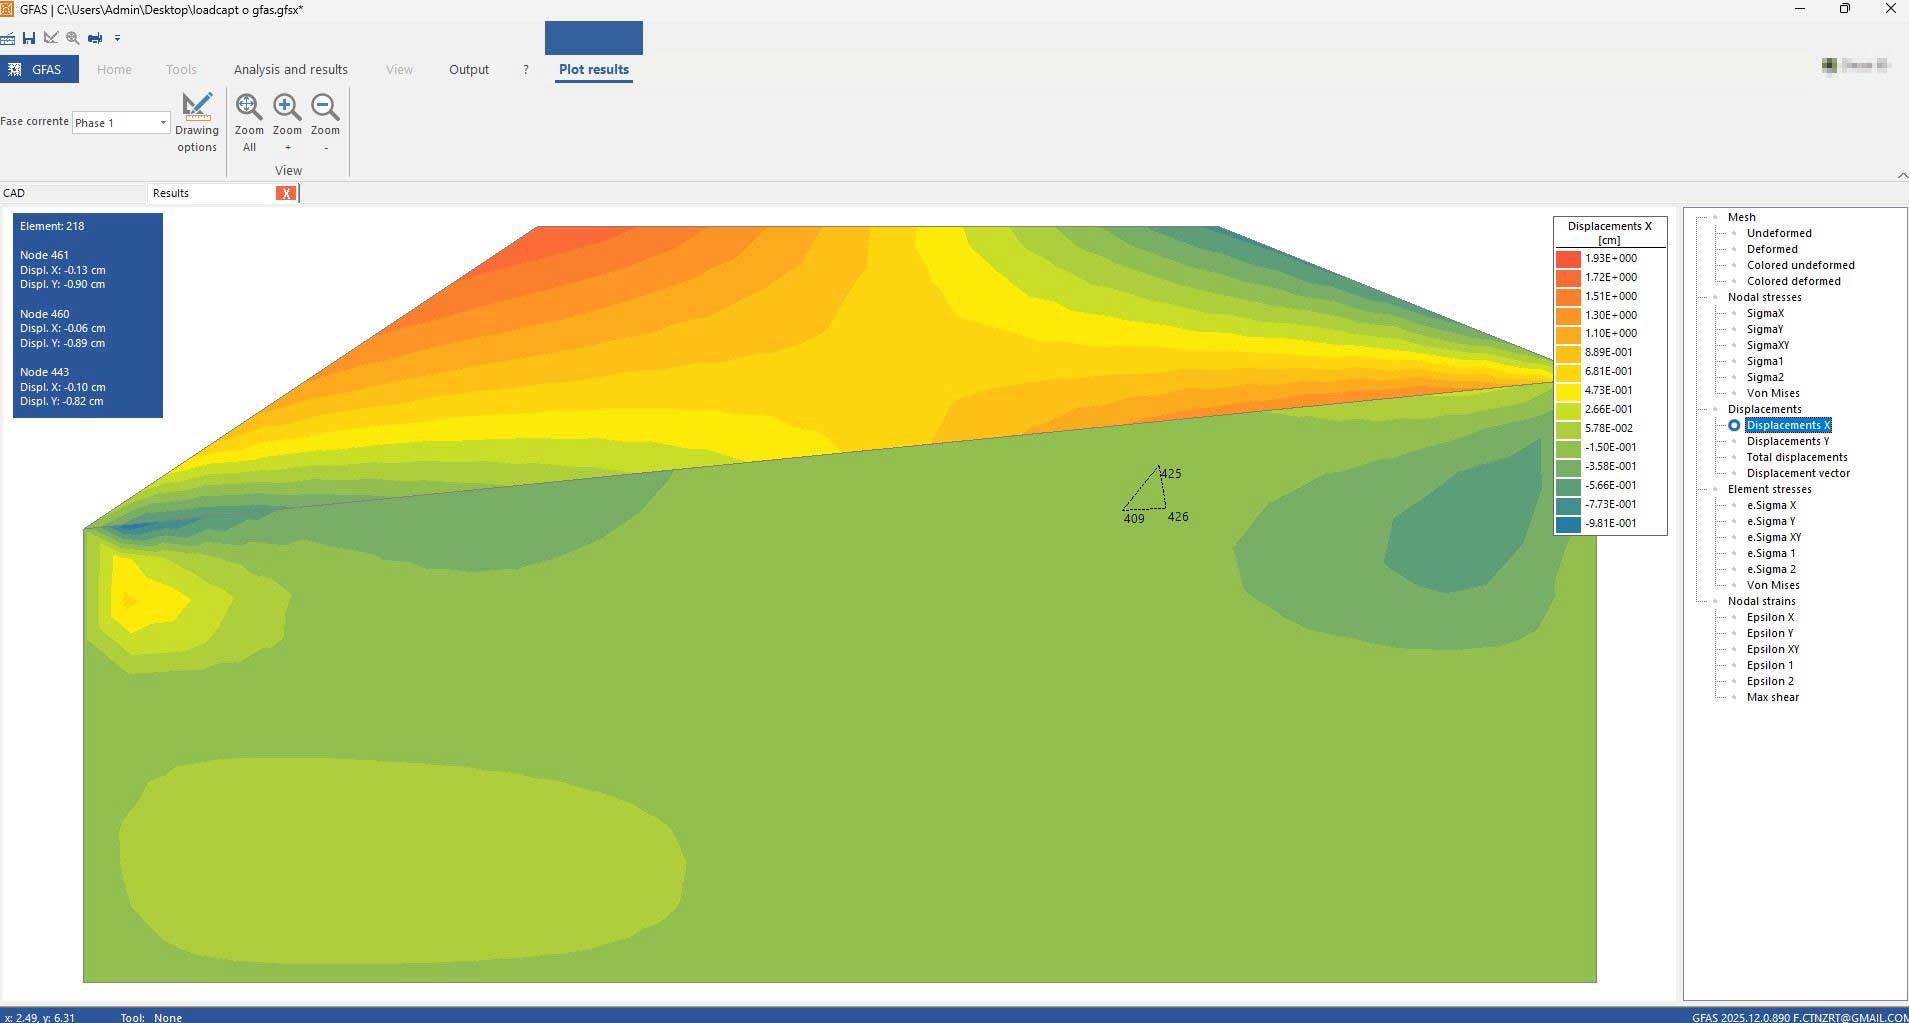1909x1023 pixels.
Task: Close the Results tab with red X
Action: pyautogui.click(x=286, y=193)
